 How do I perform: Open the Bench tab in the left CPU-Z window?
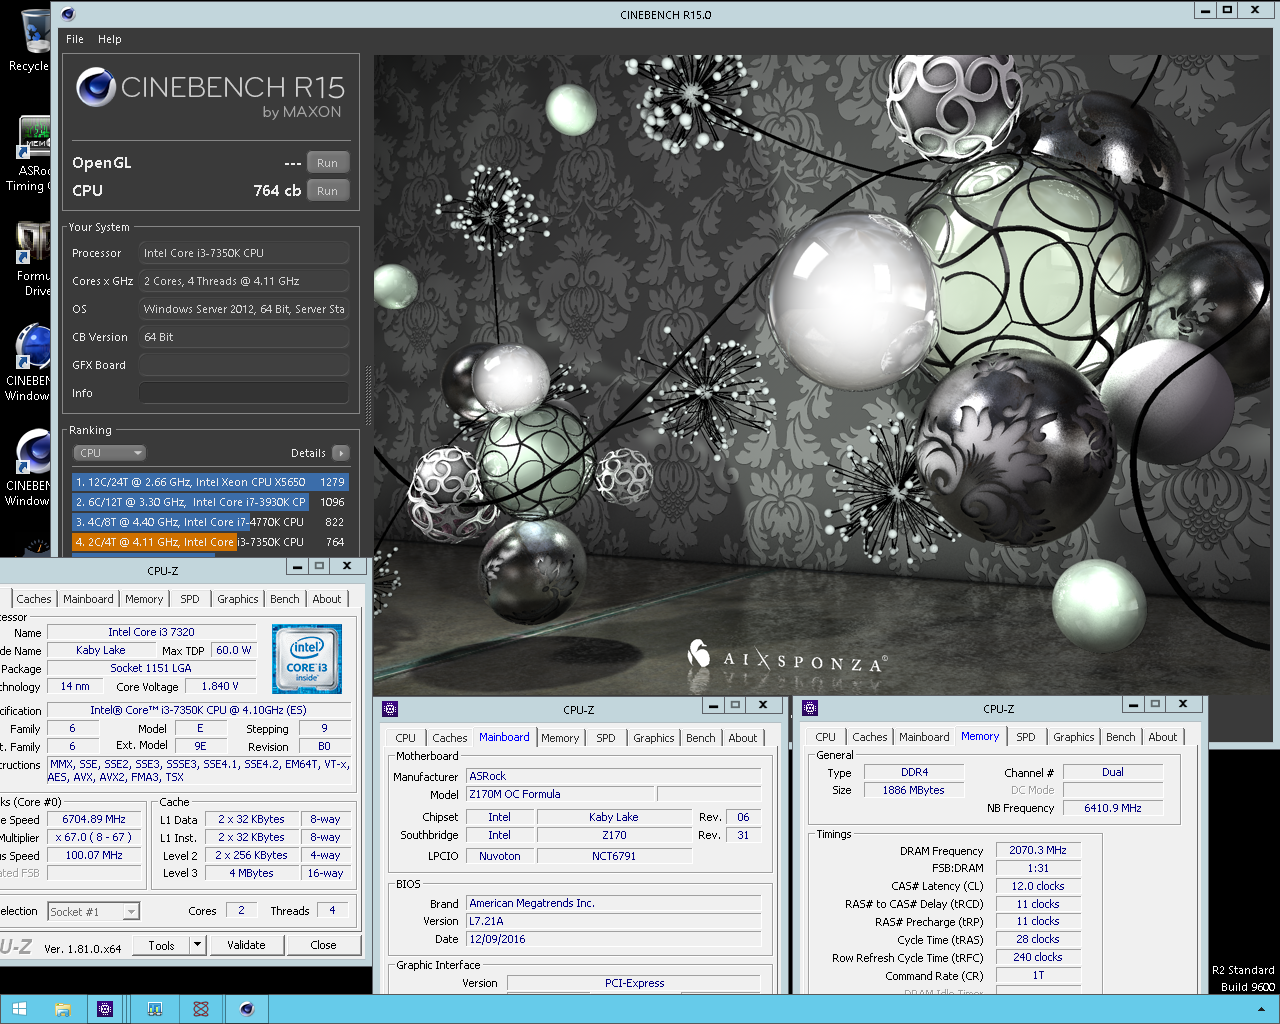pos(285,599)
